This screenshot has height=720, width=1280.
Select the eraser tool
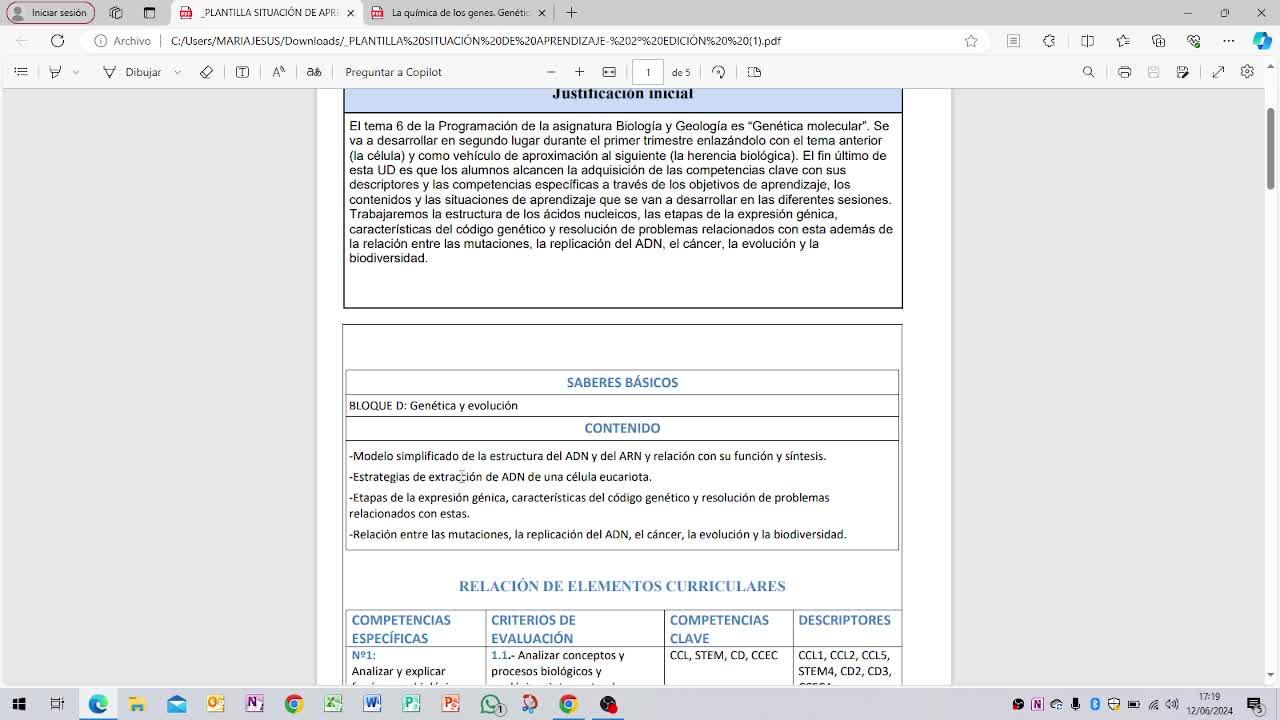click(206, 72)
